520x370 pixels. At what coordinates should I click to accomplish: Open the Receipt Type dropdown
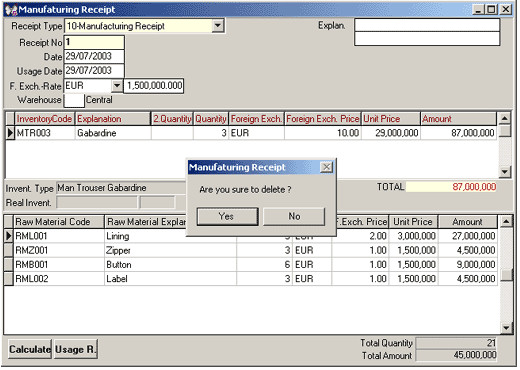[x=218, y=25]
